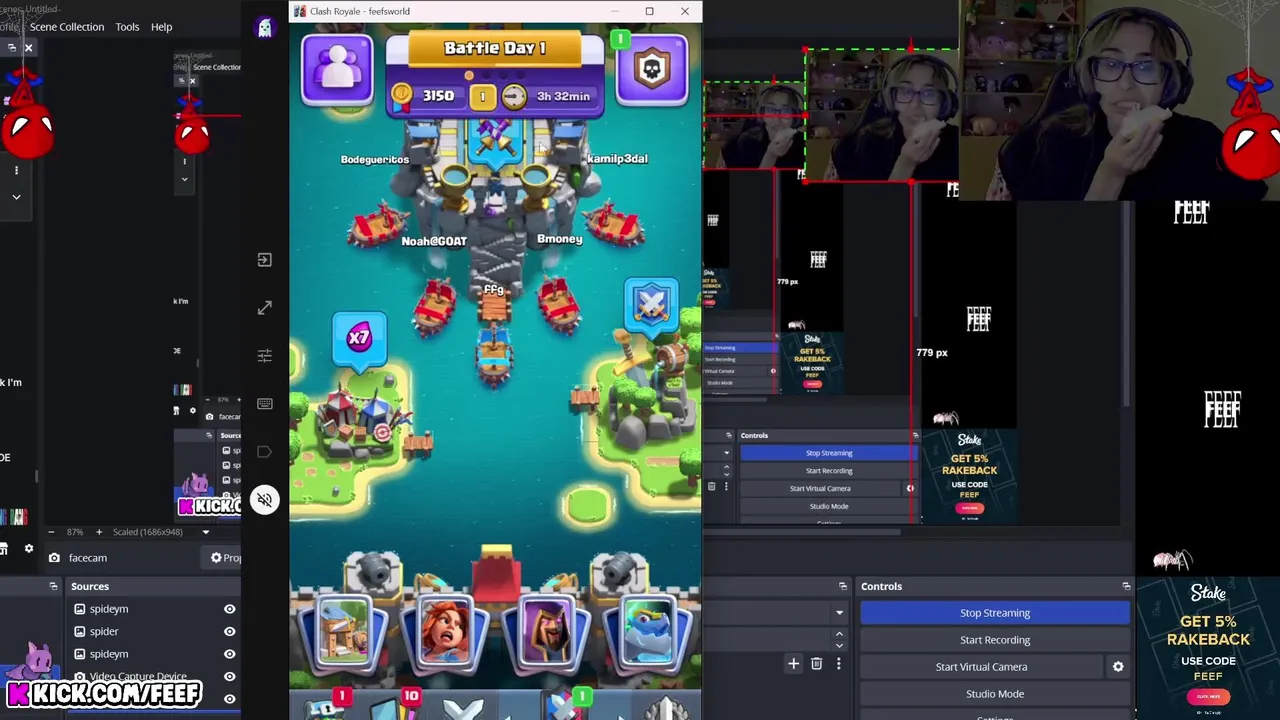Image resolution: width=1280 pixels, height=720 pixels.
Task: Click the sidebar fullscreen expand arrows icon
Action: [x=264, y=308]
